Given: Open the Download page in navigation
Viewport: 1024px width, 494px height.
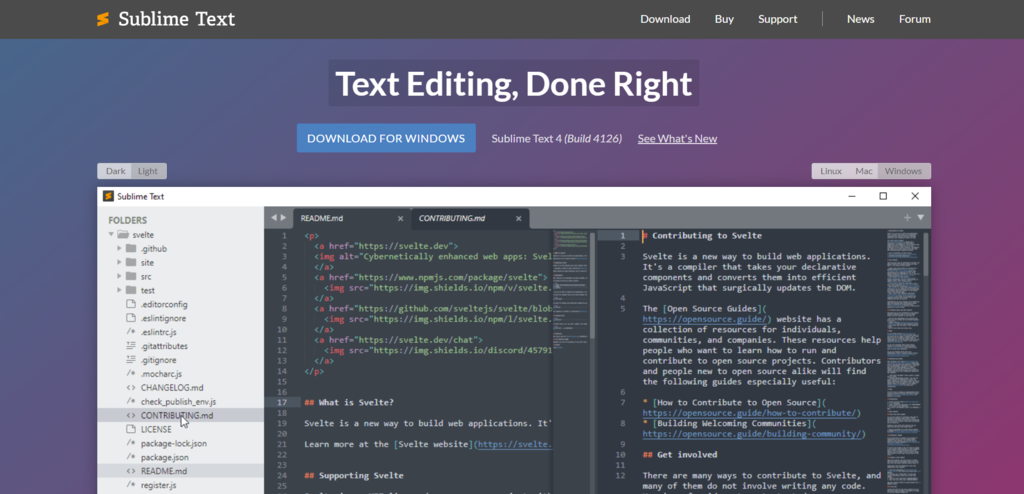Looking at the screenshot, I should [665, 19].
